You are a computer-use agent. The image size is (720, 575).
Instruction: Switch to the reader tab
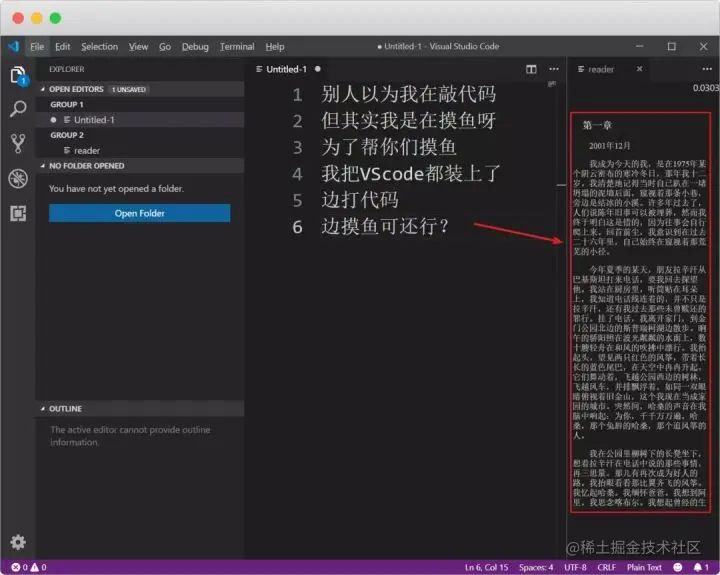608,69
